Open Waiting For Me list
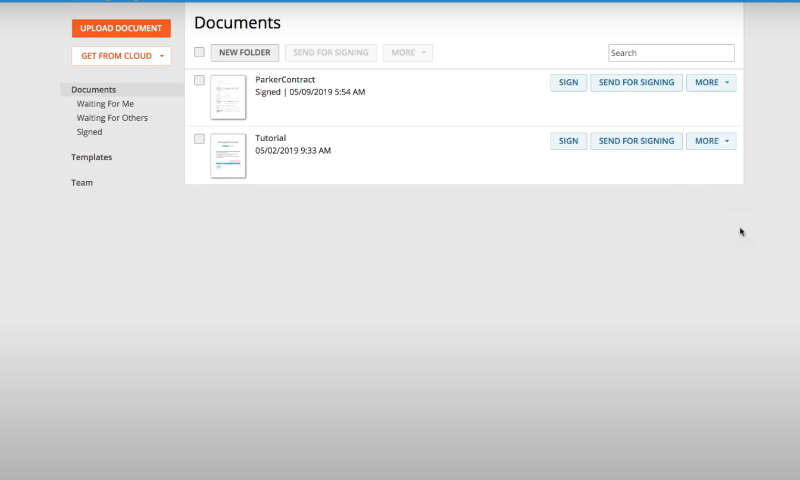This screenshot has width=800, height=480. point(105,104)
